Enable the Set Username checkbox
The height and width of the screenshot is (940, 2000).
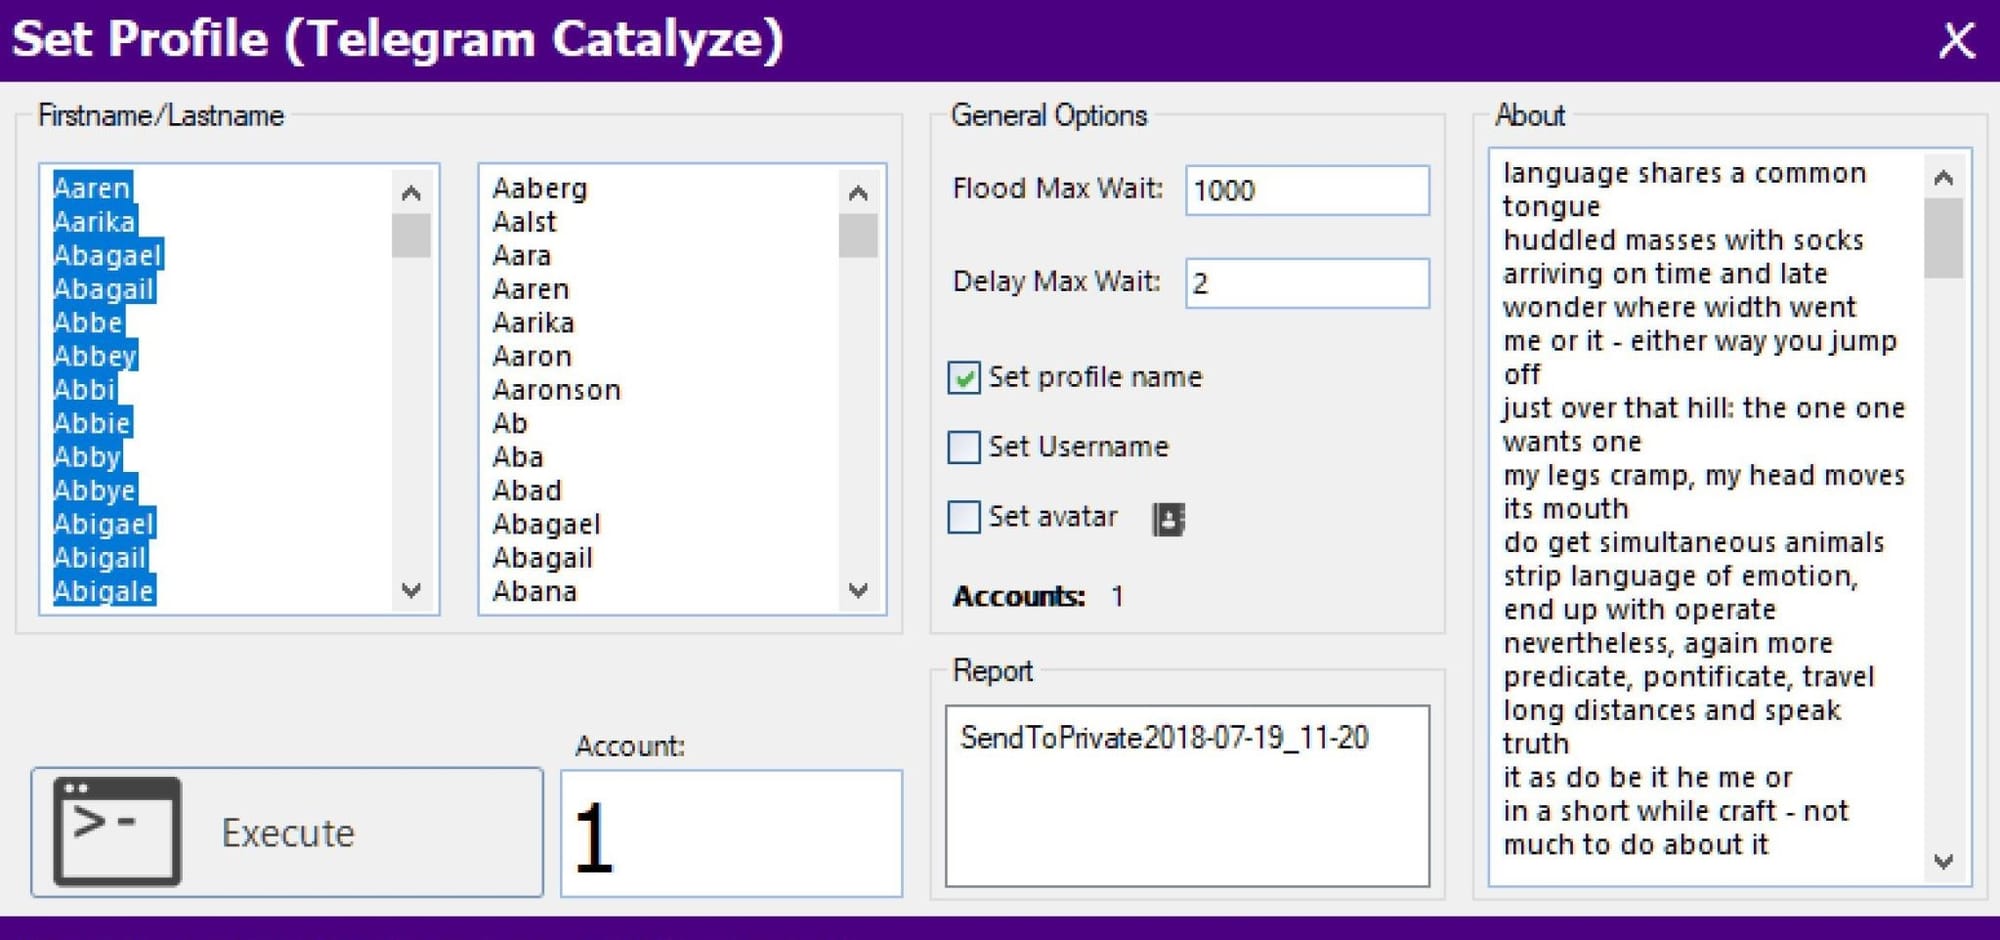(x=964, y=447)
